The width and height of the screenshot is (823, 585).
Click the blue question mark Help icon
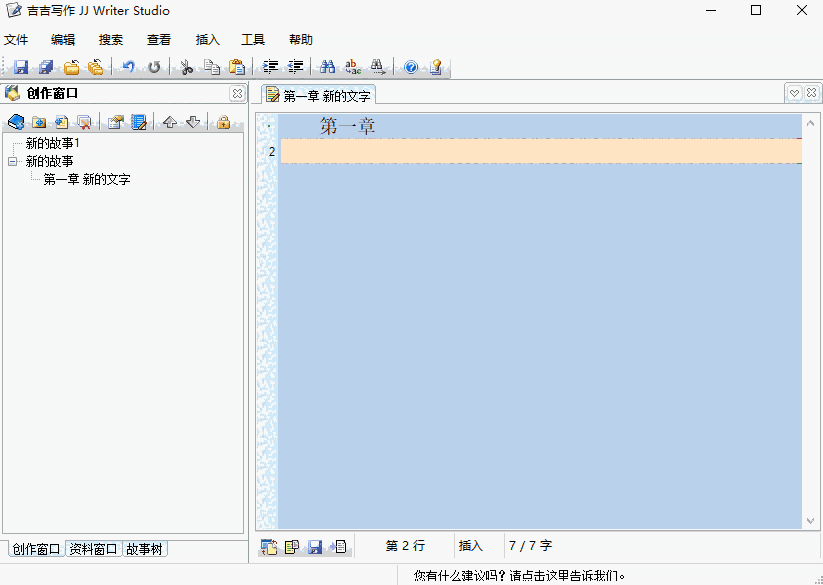click(x=410, y=67)
